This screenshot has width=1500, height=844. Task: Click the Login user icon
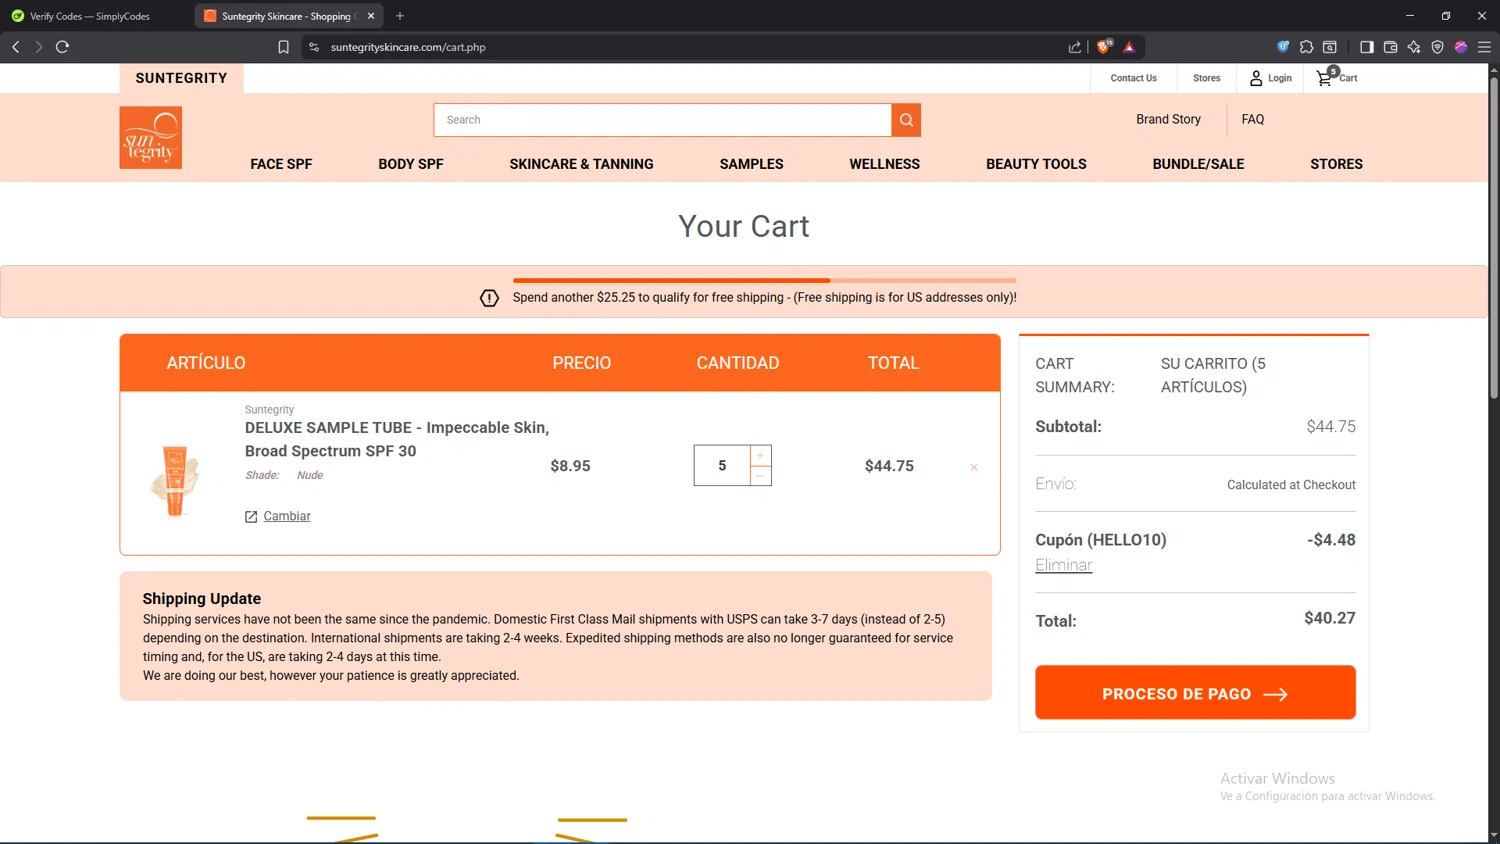pos(1256,78)
